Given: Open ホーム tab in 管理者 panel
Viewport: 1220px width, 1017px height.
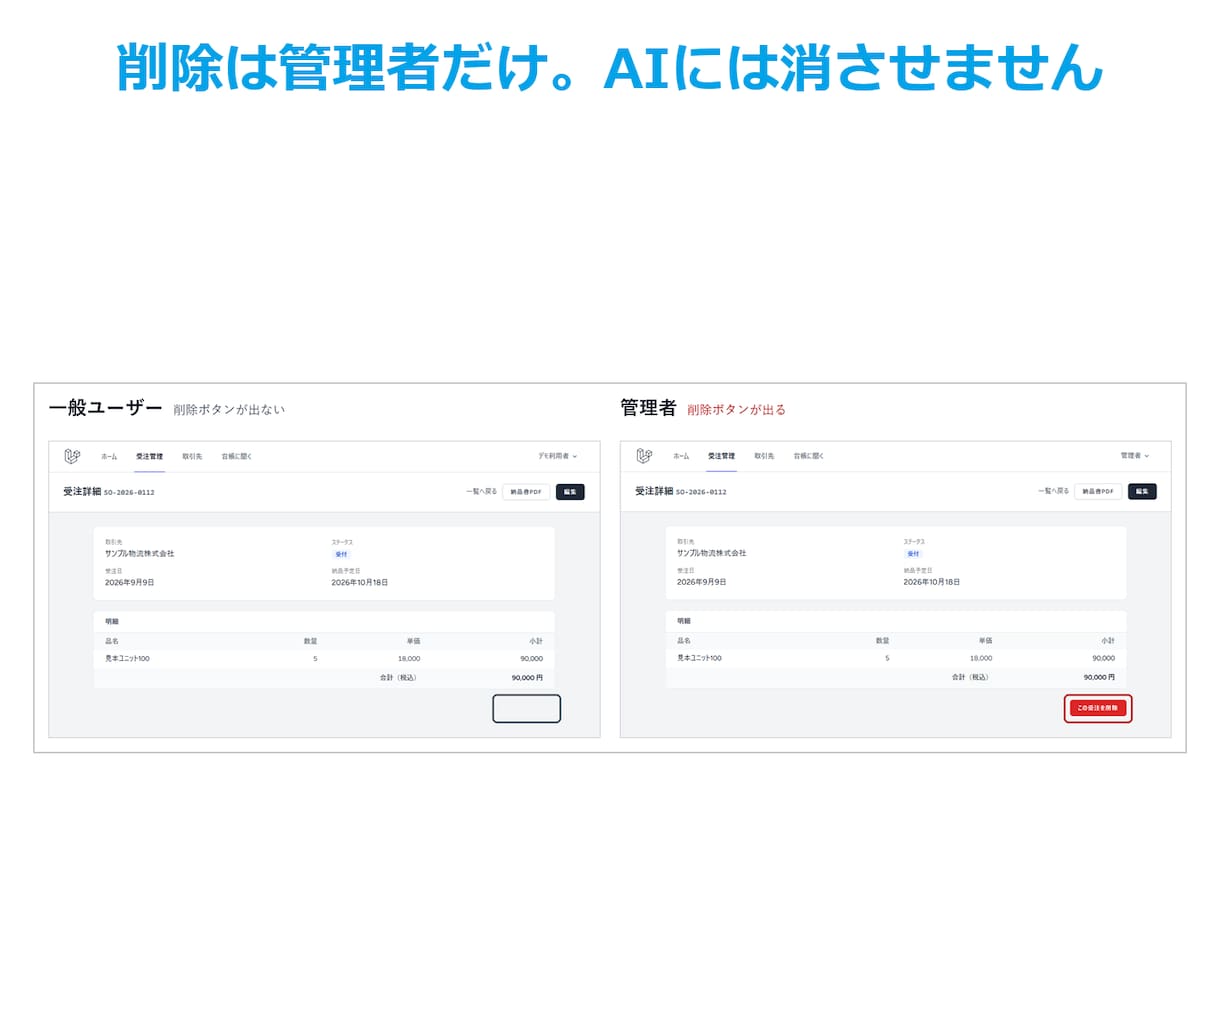Looking at the screenshot, I should (681, 456).
